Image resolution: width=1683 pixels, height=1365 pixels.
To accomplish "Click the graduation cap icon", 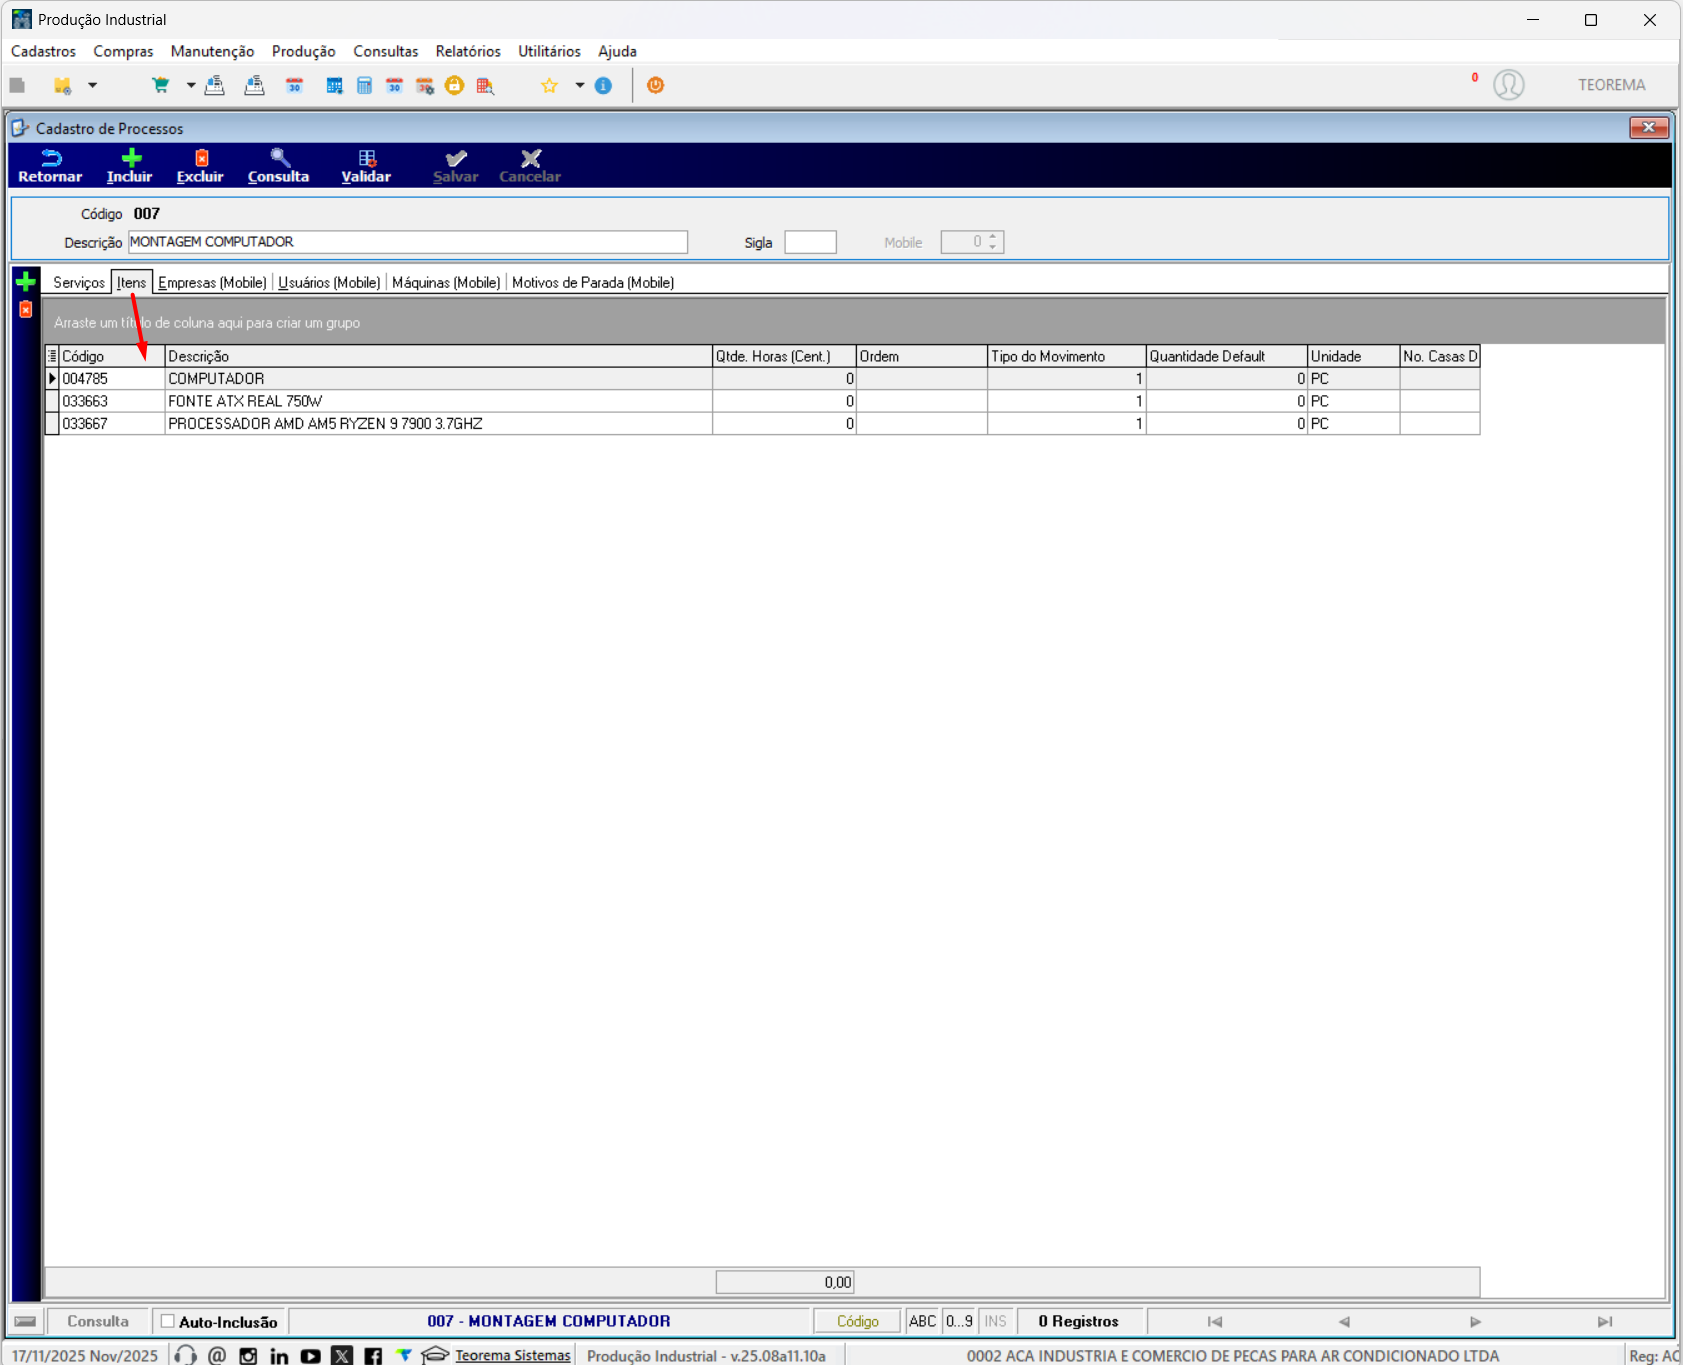I will [435, 1354].
